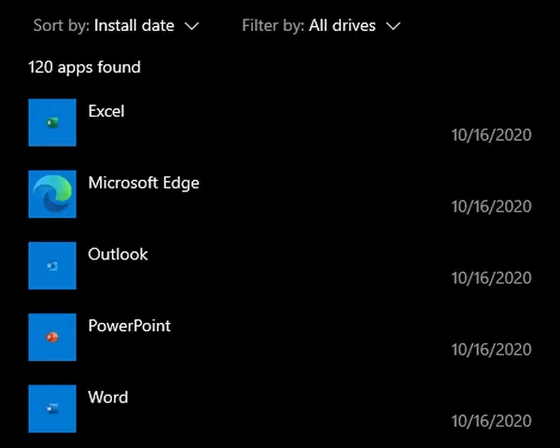Click the 120 apps found text

click(85, 68)
